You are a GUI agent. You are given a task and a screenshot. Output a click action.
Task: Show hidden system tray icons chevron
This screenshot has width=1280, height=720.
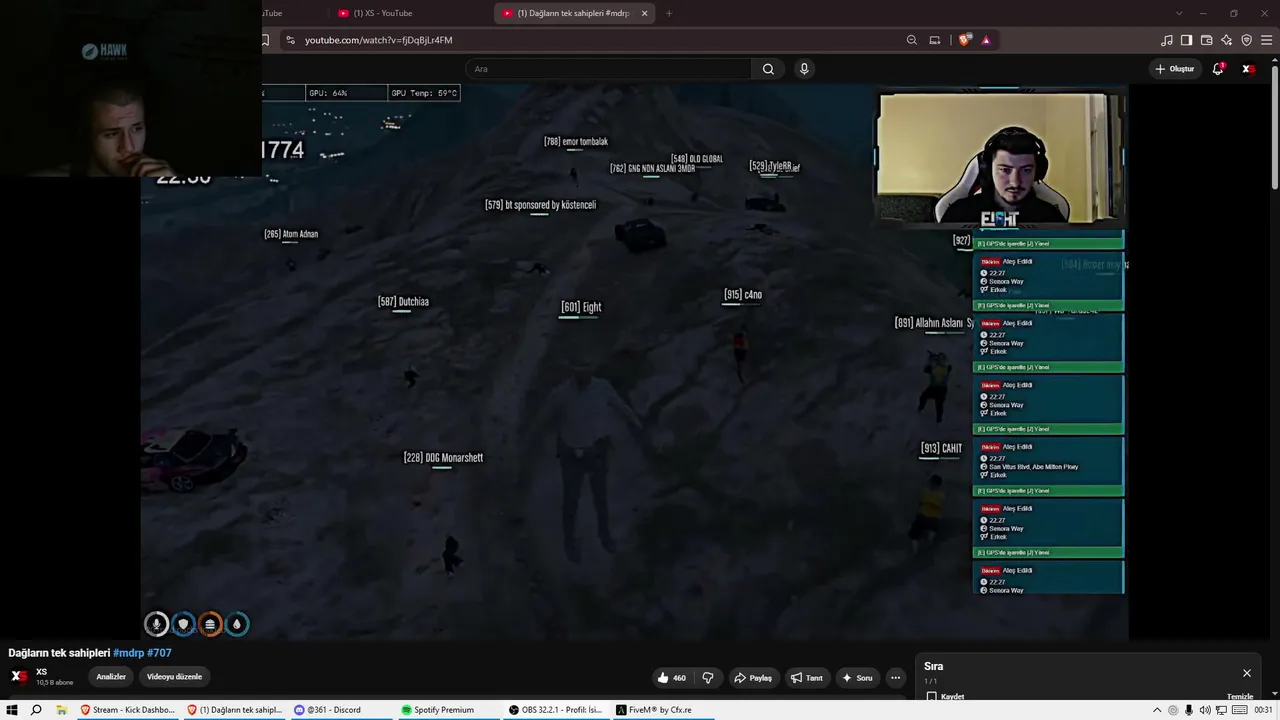click(1157, 710)
